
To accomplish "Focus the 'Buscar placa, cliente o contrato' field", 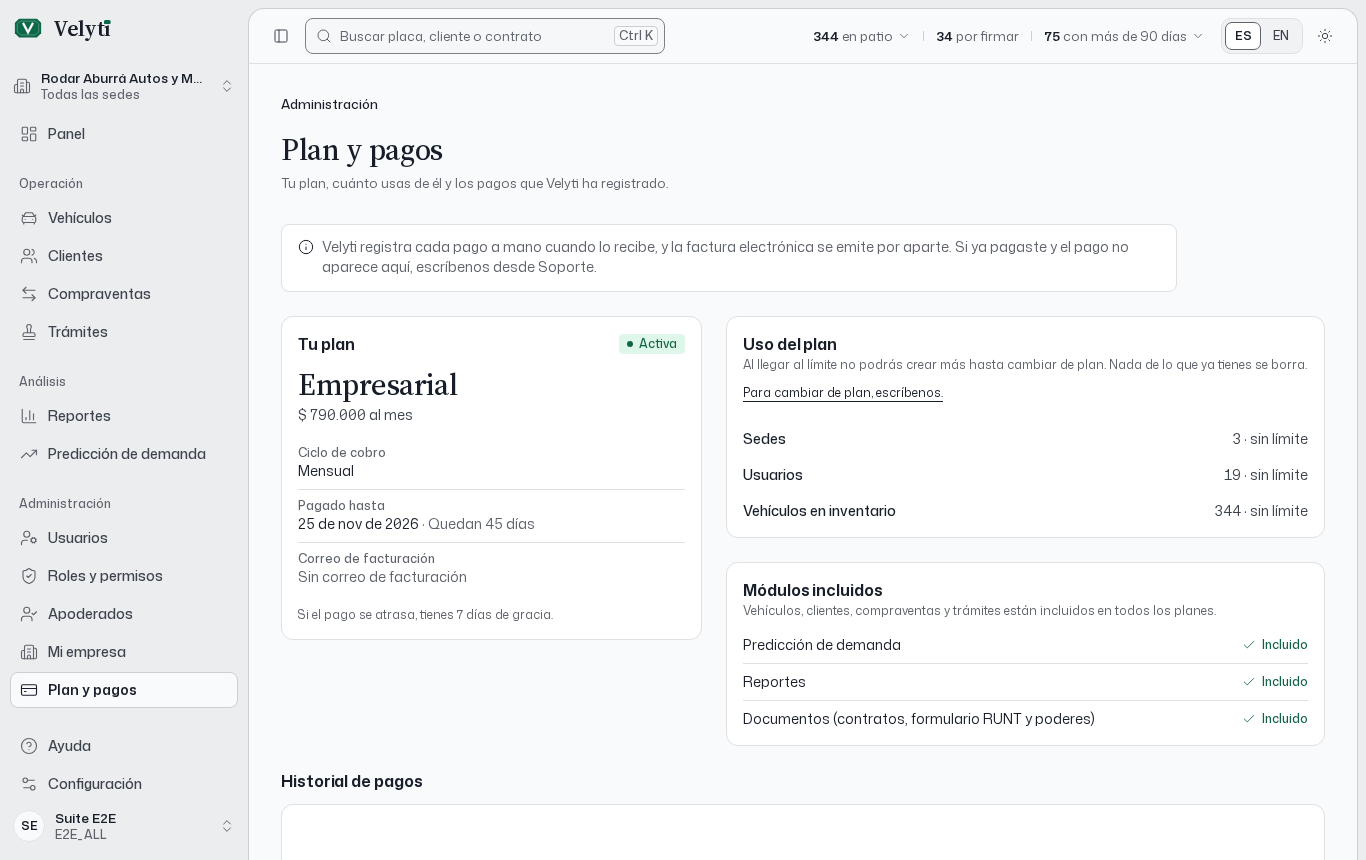I will pos(485,36).
